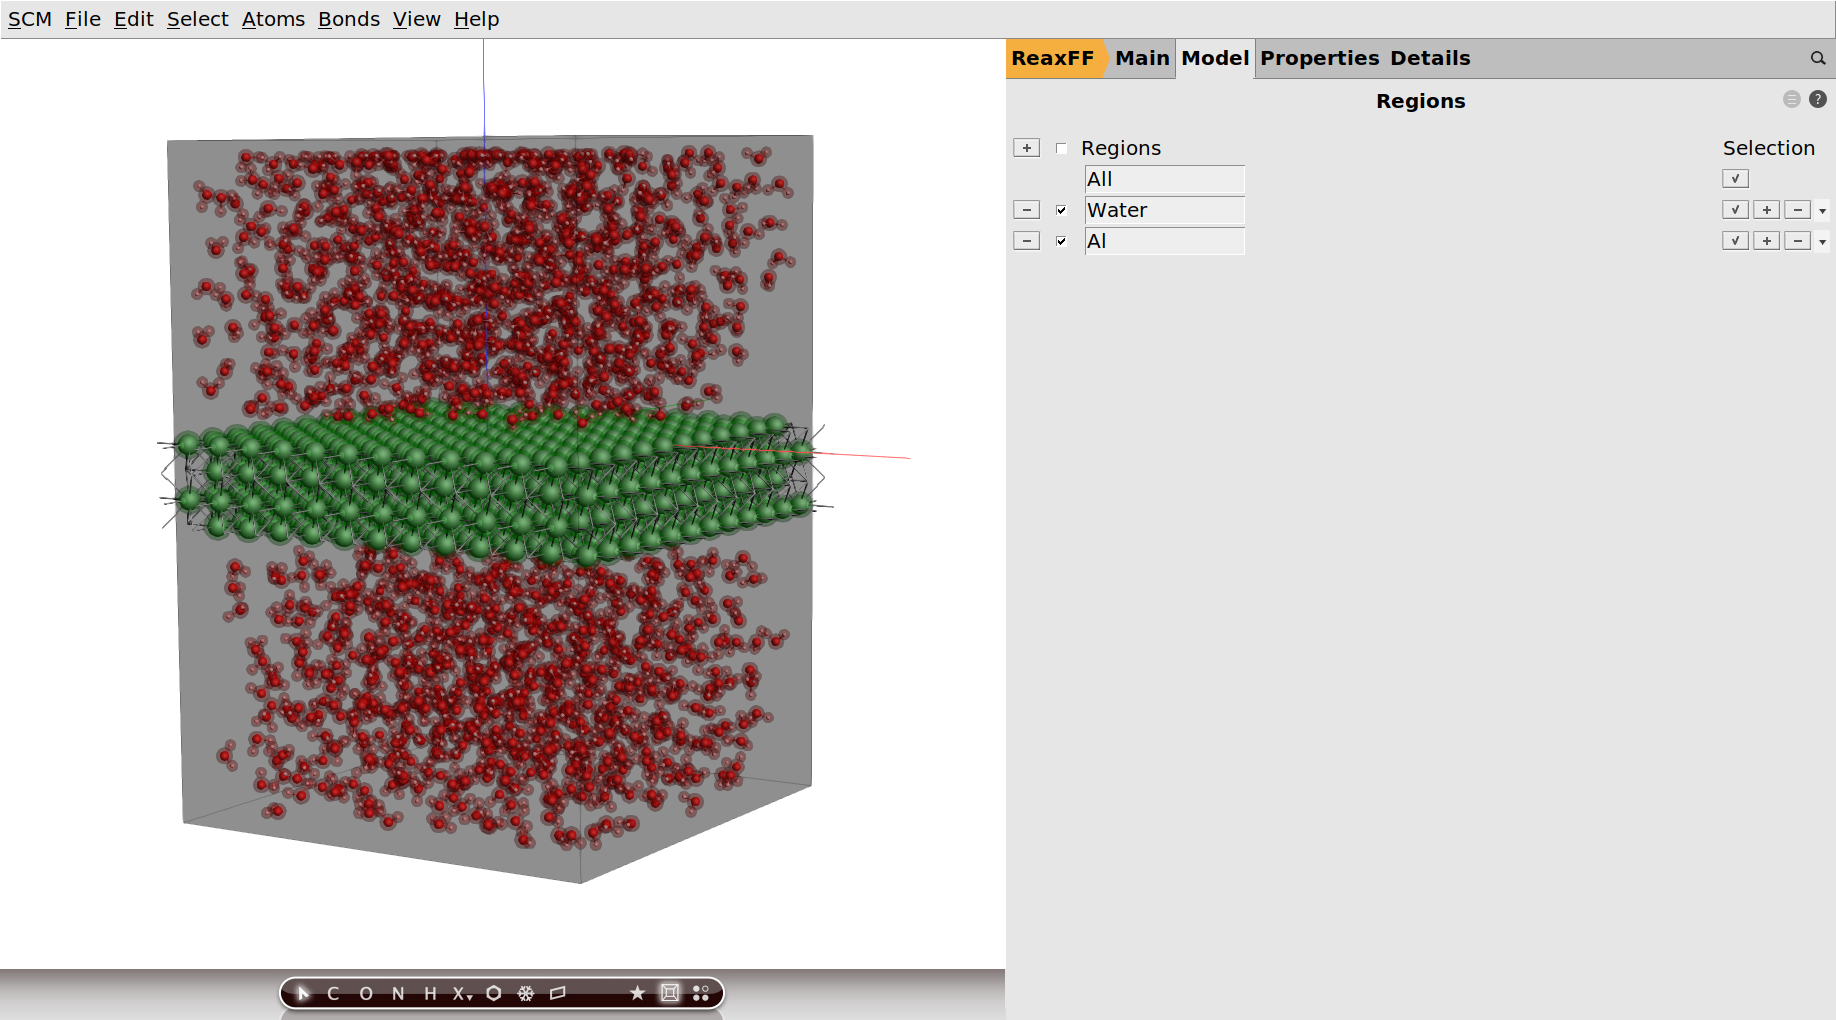
Task: Open the Atoms menu
Action: pyautogui.click(x=273, y=19)
